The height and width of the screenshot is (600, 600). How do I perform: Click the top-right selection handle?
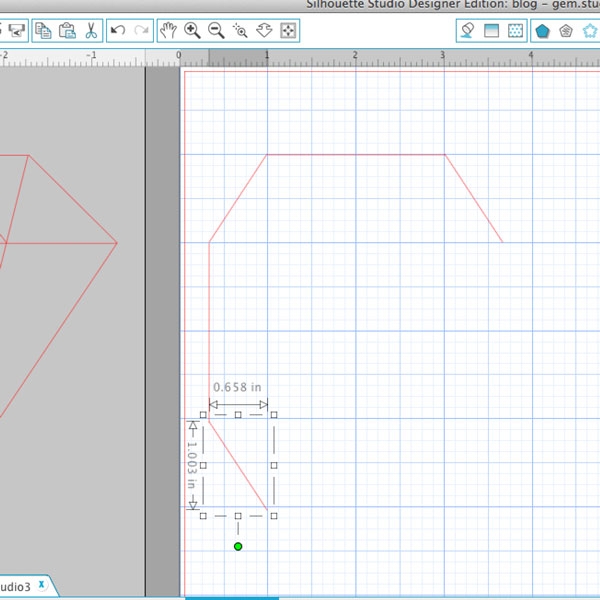click(x=273, y=414)
